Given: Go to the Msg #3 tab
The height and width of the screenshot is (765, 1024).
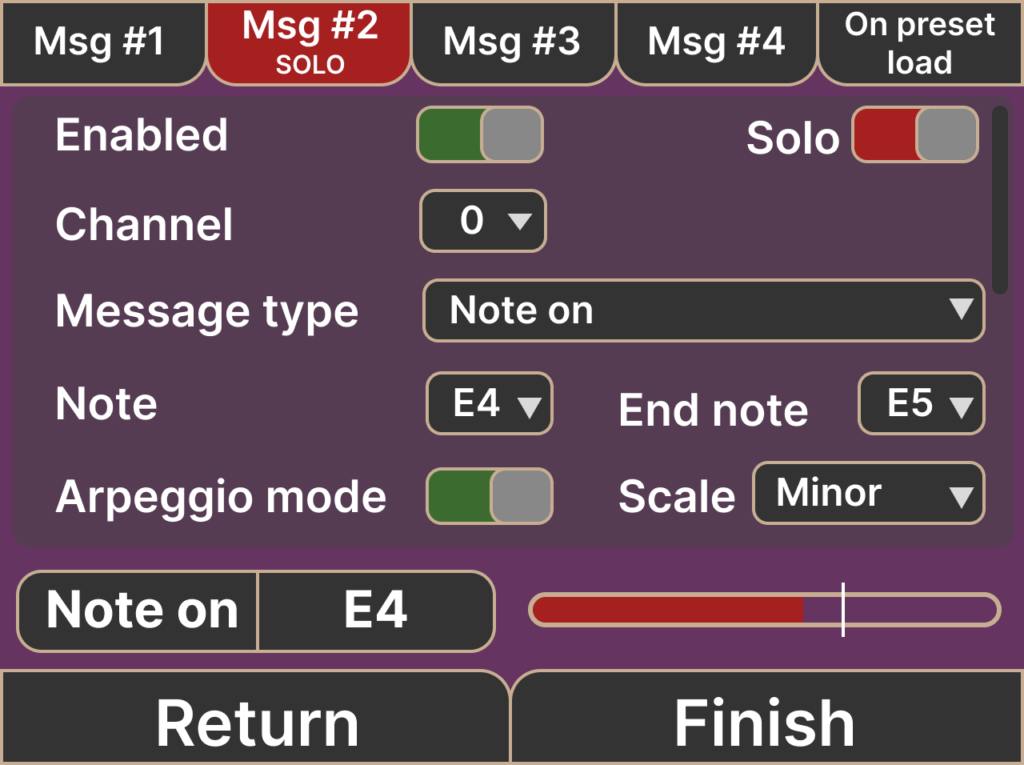Looking at the screenshot, I should pos(512,42).
